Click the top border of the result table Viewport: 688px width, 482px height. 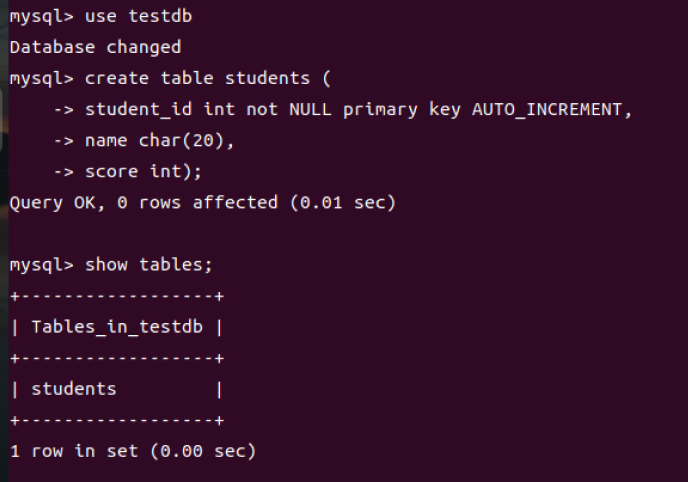117,296
